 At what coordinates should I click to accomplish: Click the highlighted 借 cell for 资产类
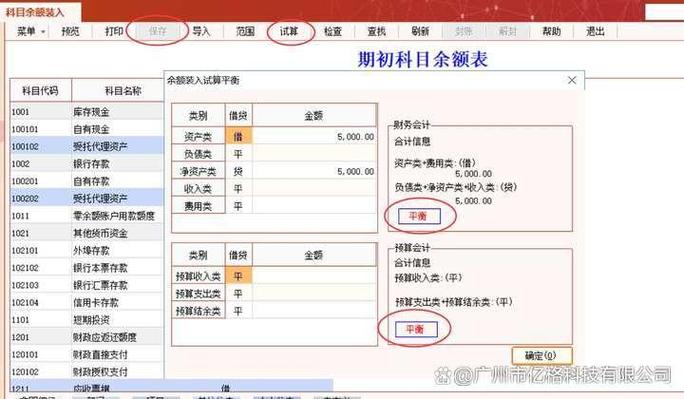coord(238,136)
